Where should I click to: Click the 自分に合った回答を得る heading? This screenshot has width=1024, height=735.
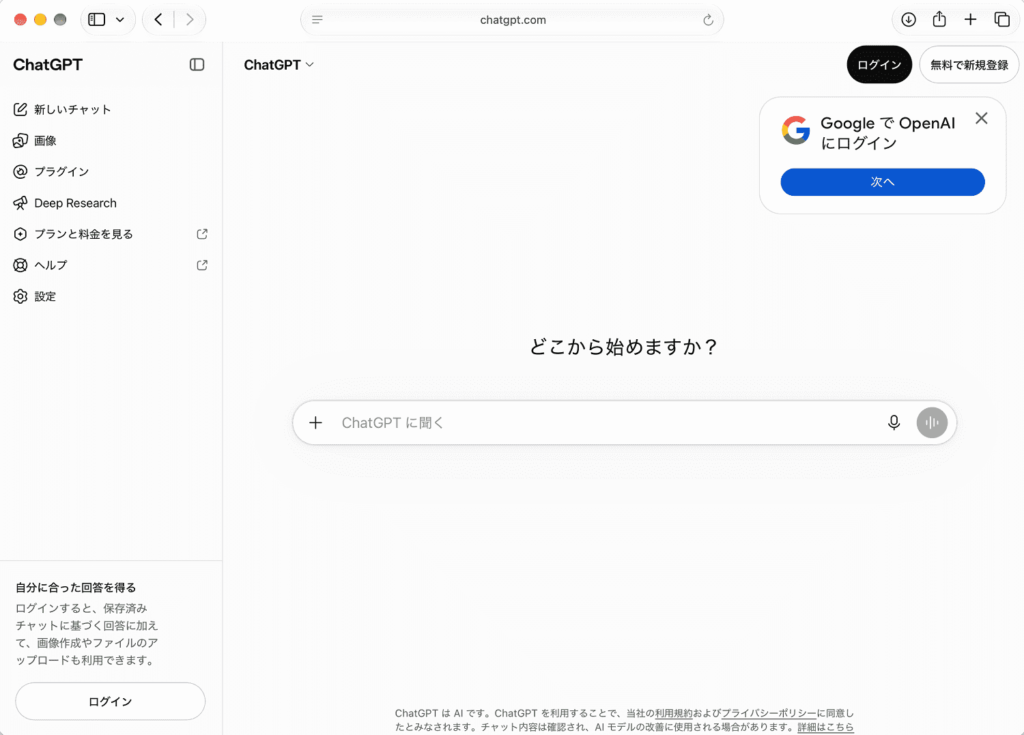pos(76,587)
